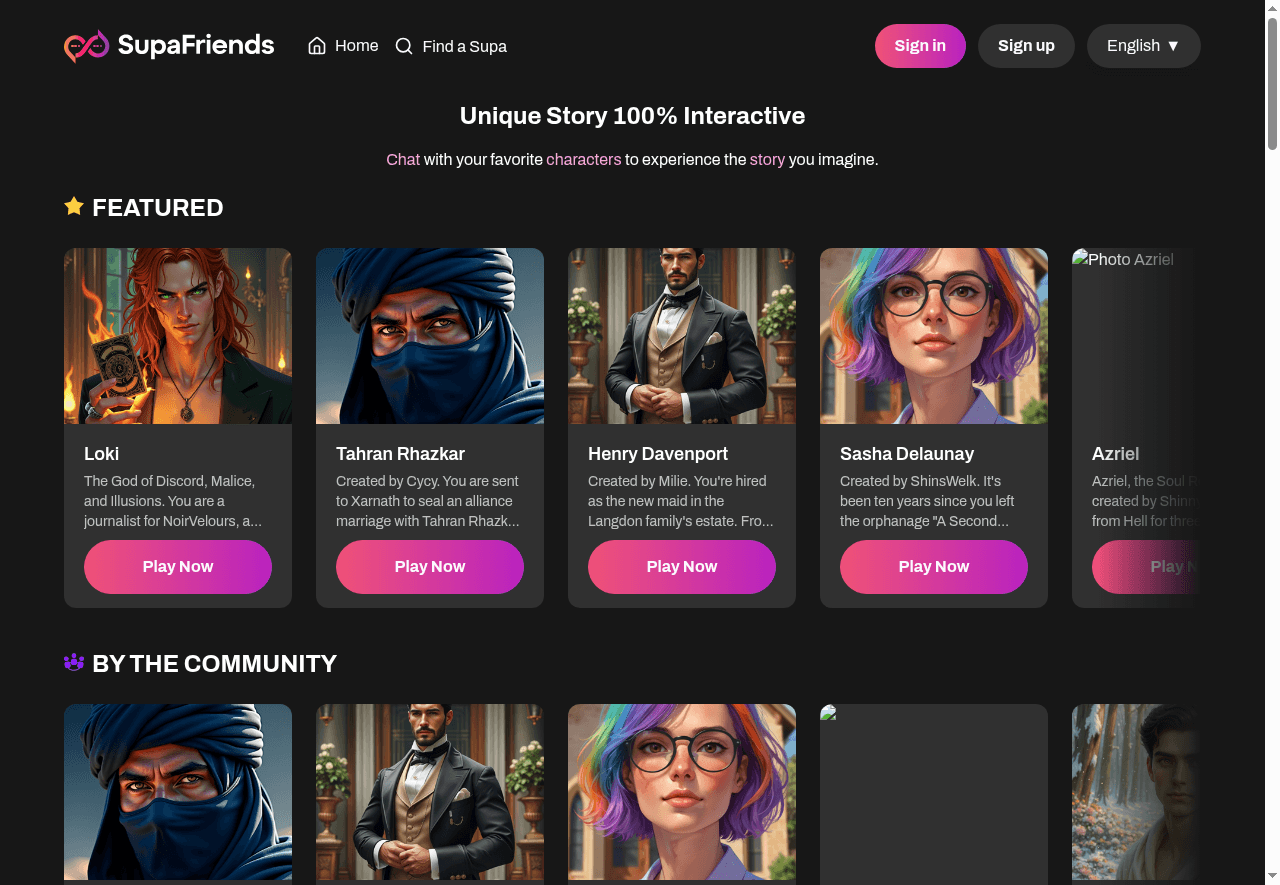Start Tahran Rhazkar story with Play Now
The height and width of the screenshot is (885, 1280).
pyautogui.click(x=430, y=566)
